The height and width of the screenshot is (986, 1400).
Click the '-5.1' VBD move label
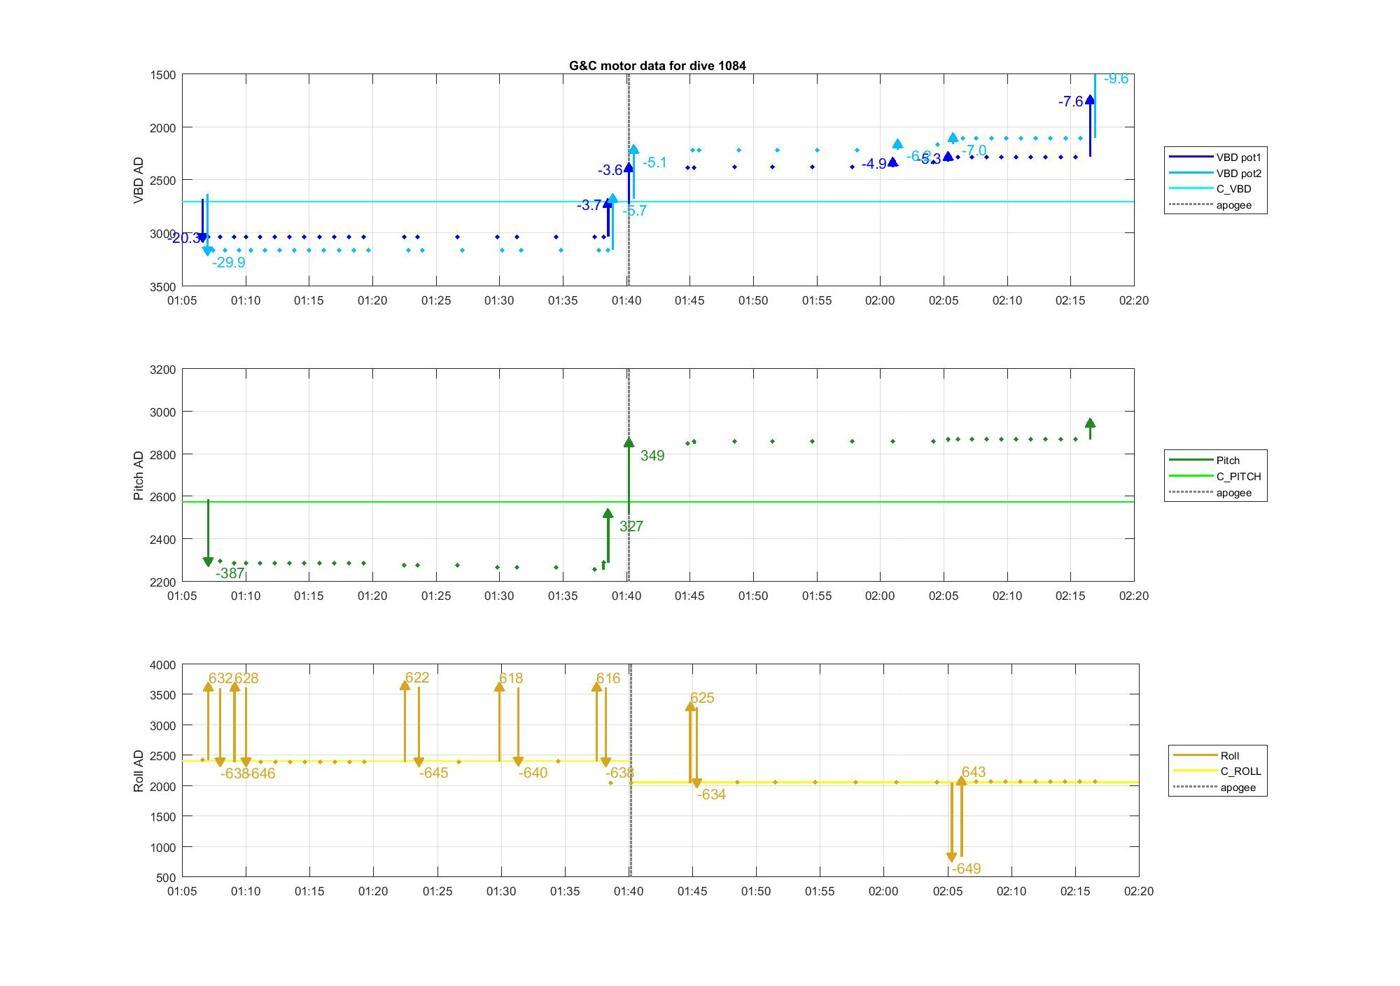pyautogui.click(x=654, y=162)
